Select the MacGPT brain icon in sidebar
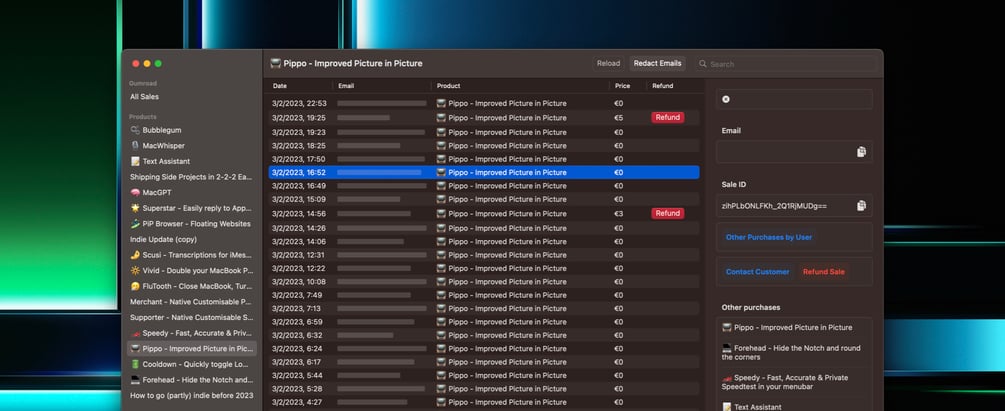This screenshot has width=1005, height=411. 135,192
